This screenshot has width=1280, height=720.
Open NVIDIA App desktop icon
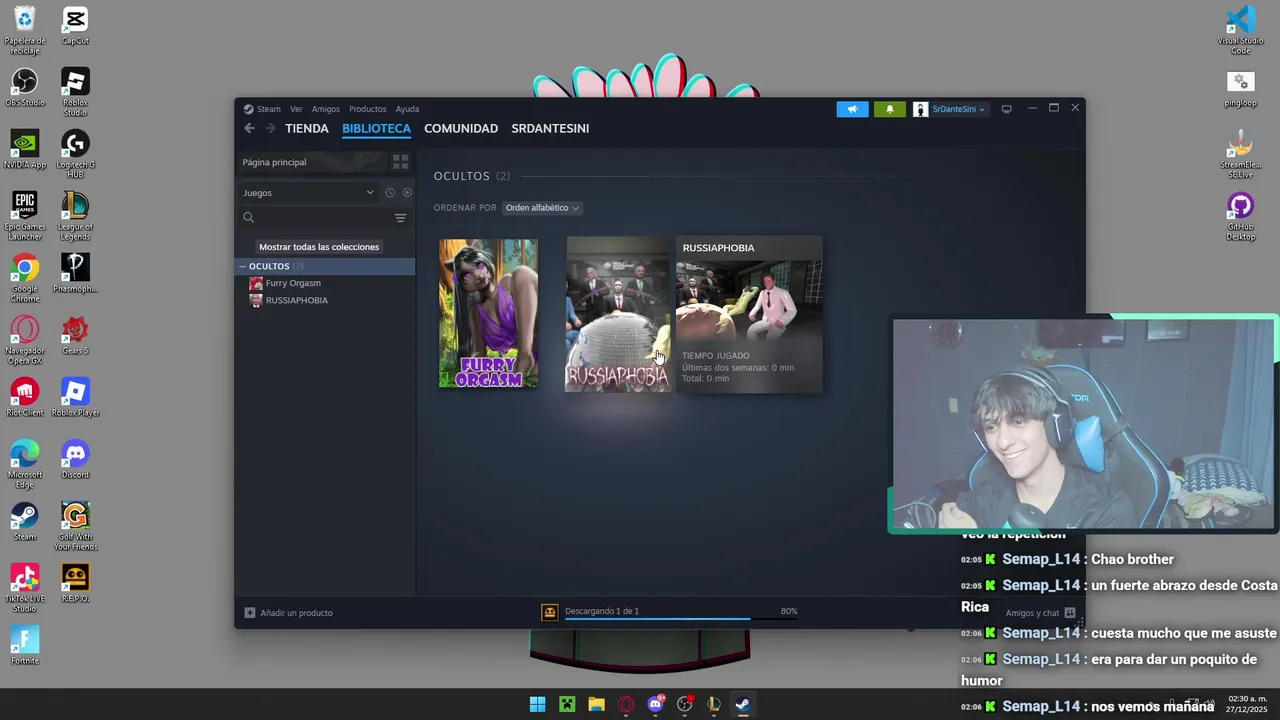(25, 150)
